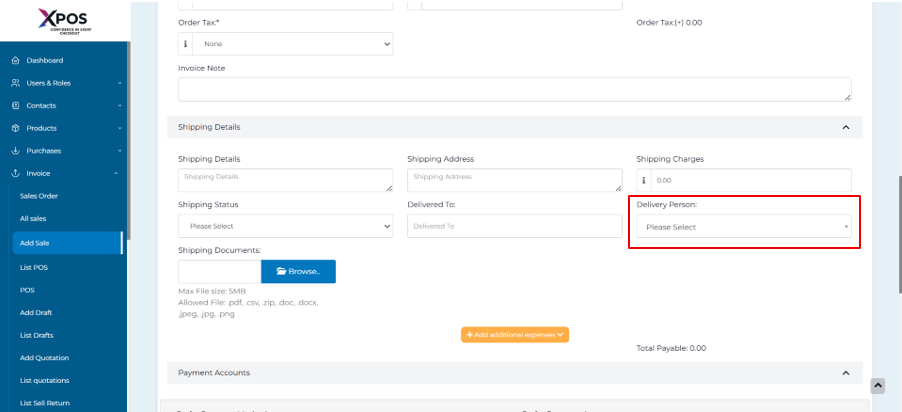
Task: Click the Order Tax info icon
Action: [x=185, y=44]
